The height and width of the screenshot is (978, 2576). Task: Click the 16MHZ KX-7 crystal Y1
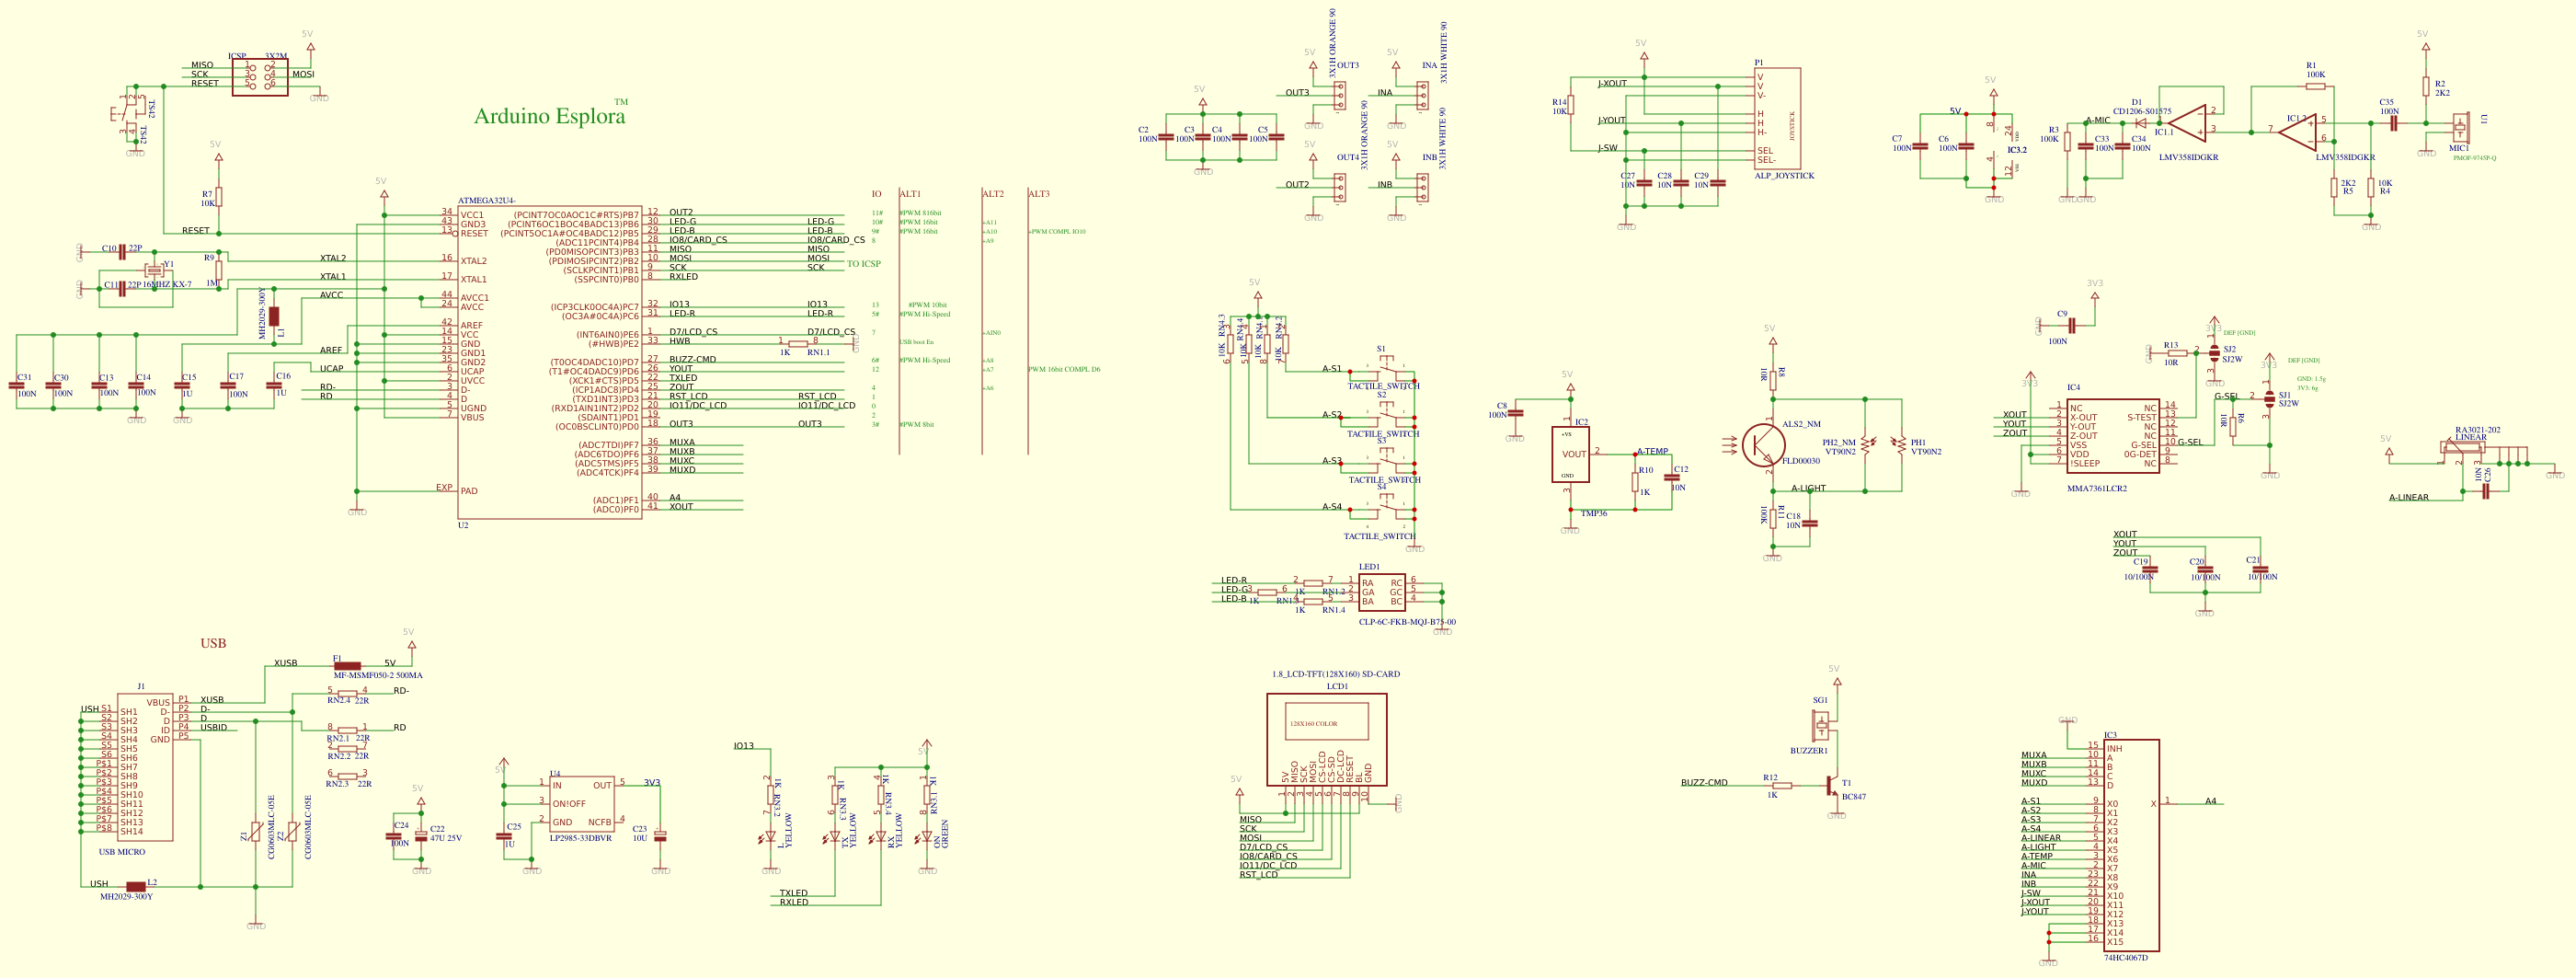(155, 272)
